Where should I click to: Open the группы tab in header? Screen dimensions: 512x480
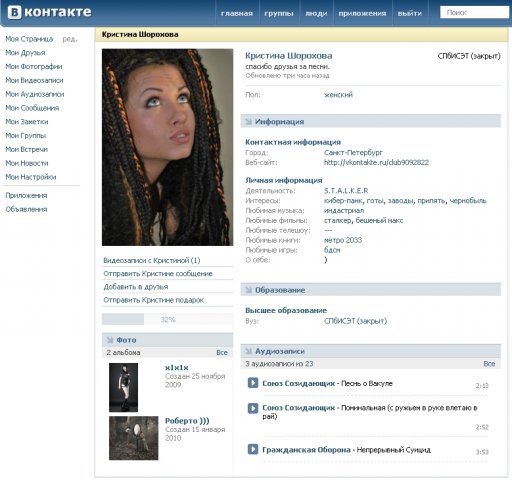click(x=279, y=13)
